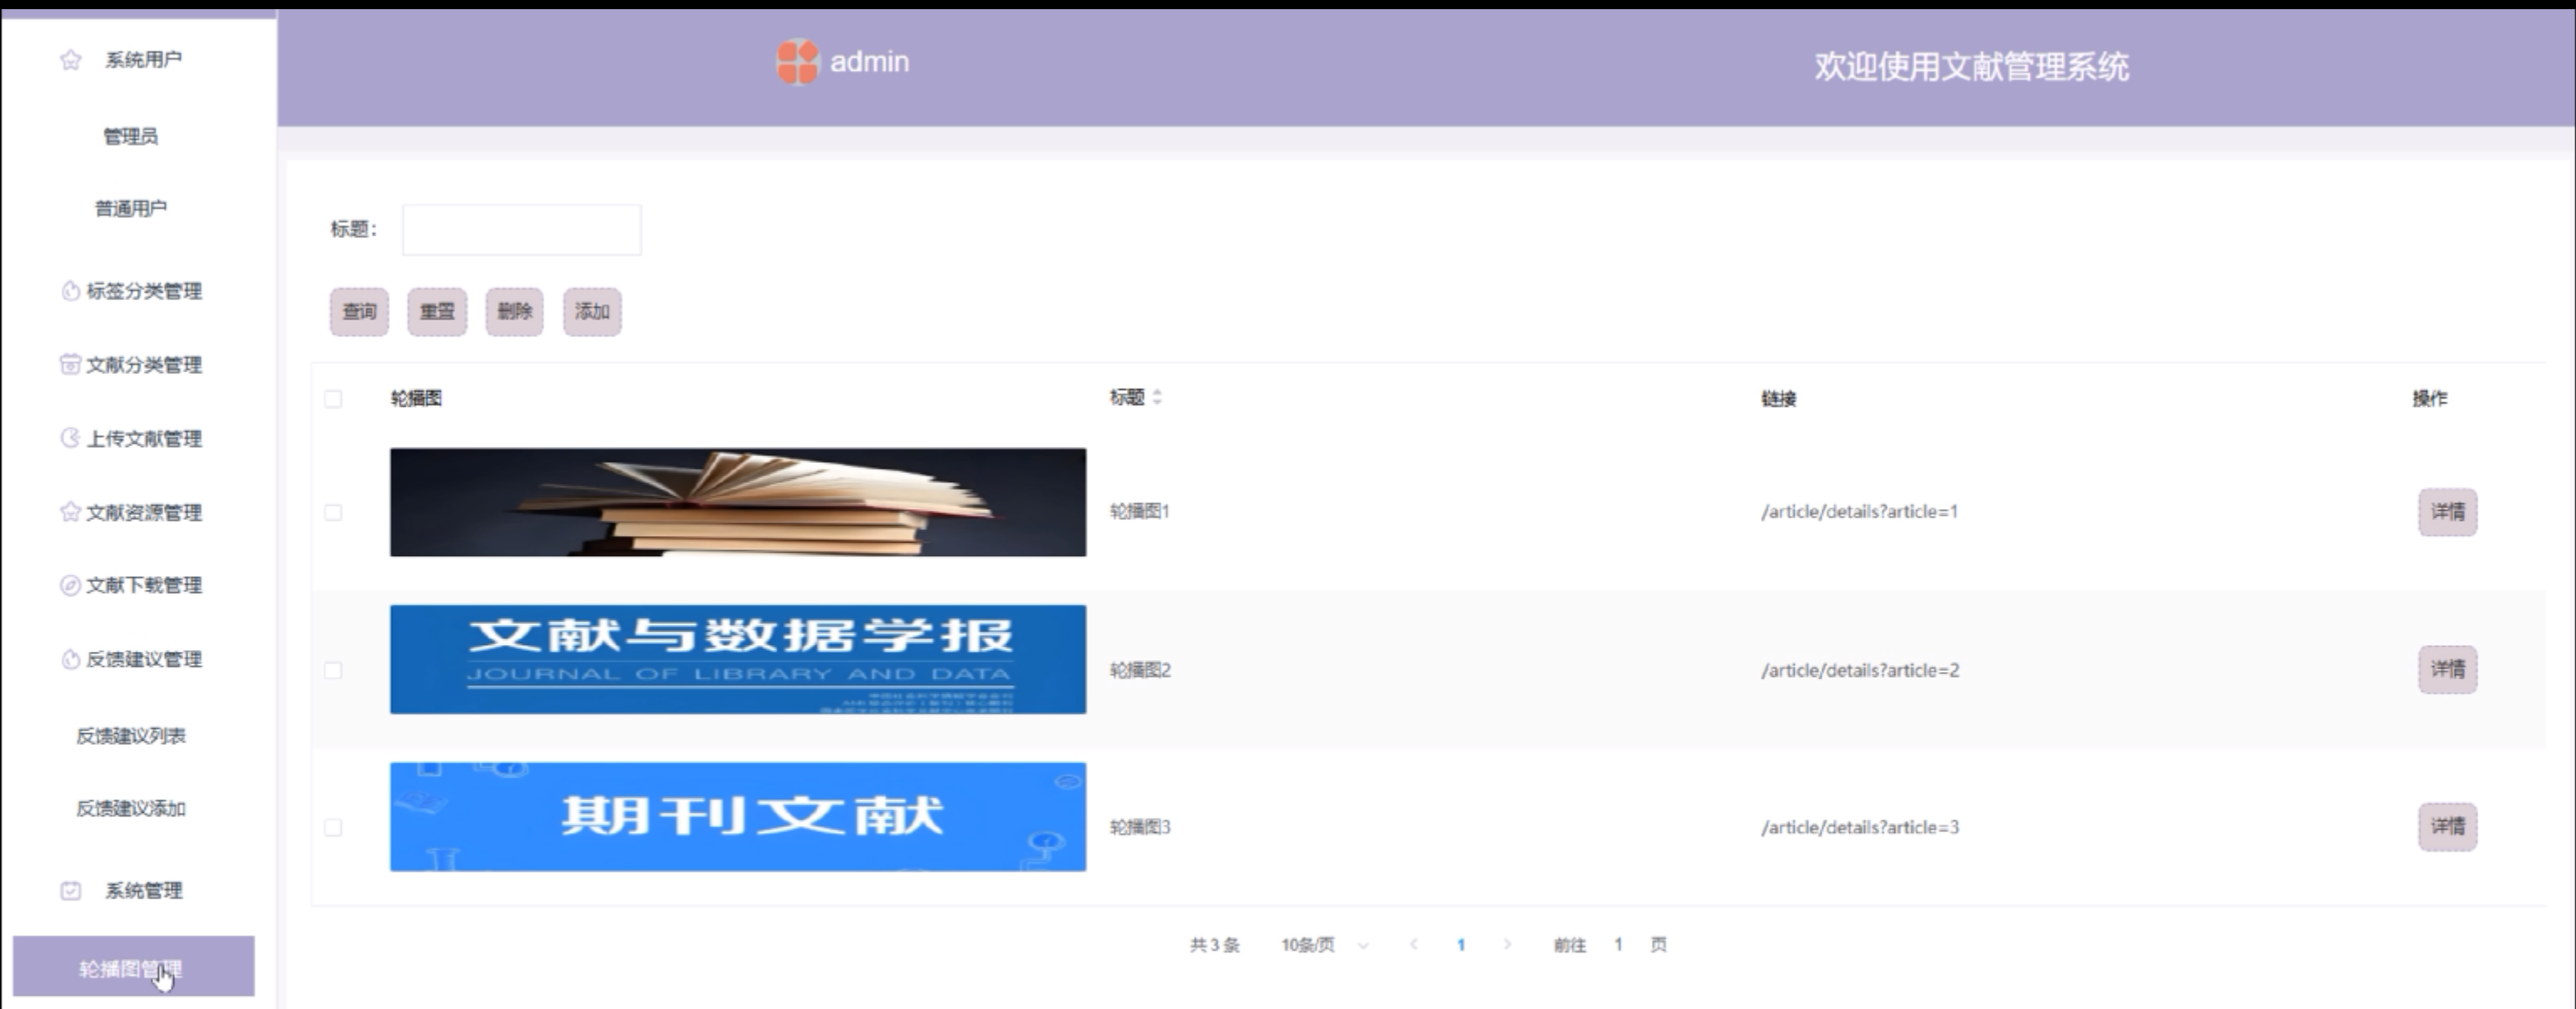Toggle the select-all header checkbox

[333, 399]
